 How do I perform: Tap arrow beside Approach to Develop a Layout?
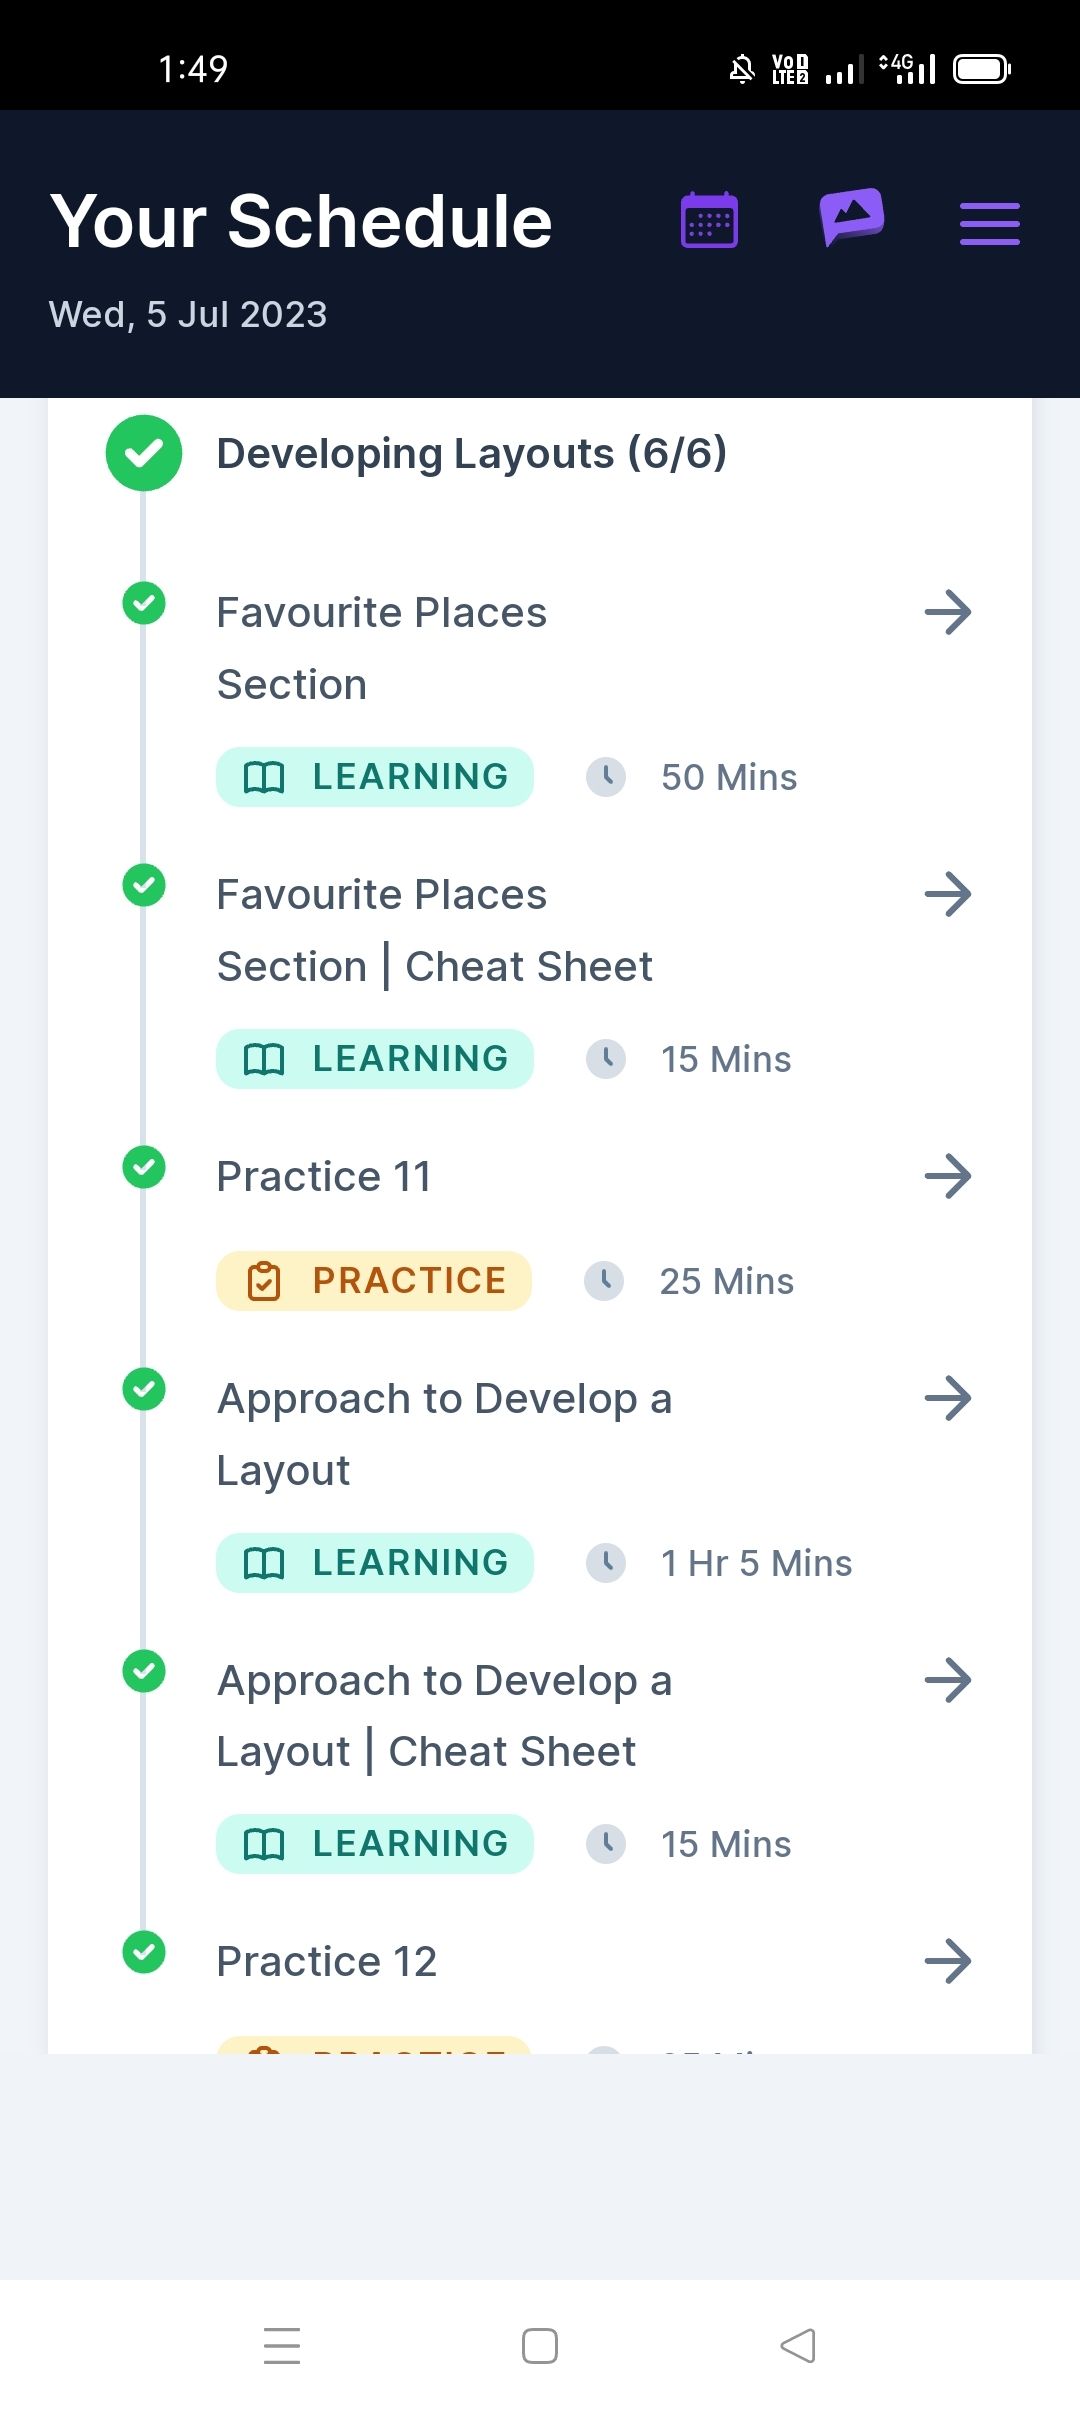point(948,1398)
